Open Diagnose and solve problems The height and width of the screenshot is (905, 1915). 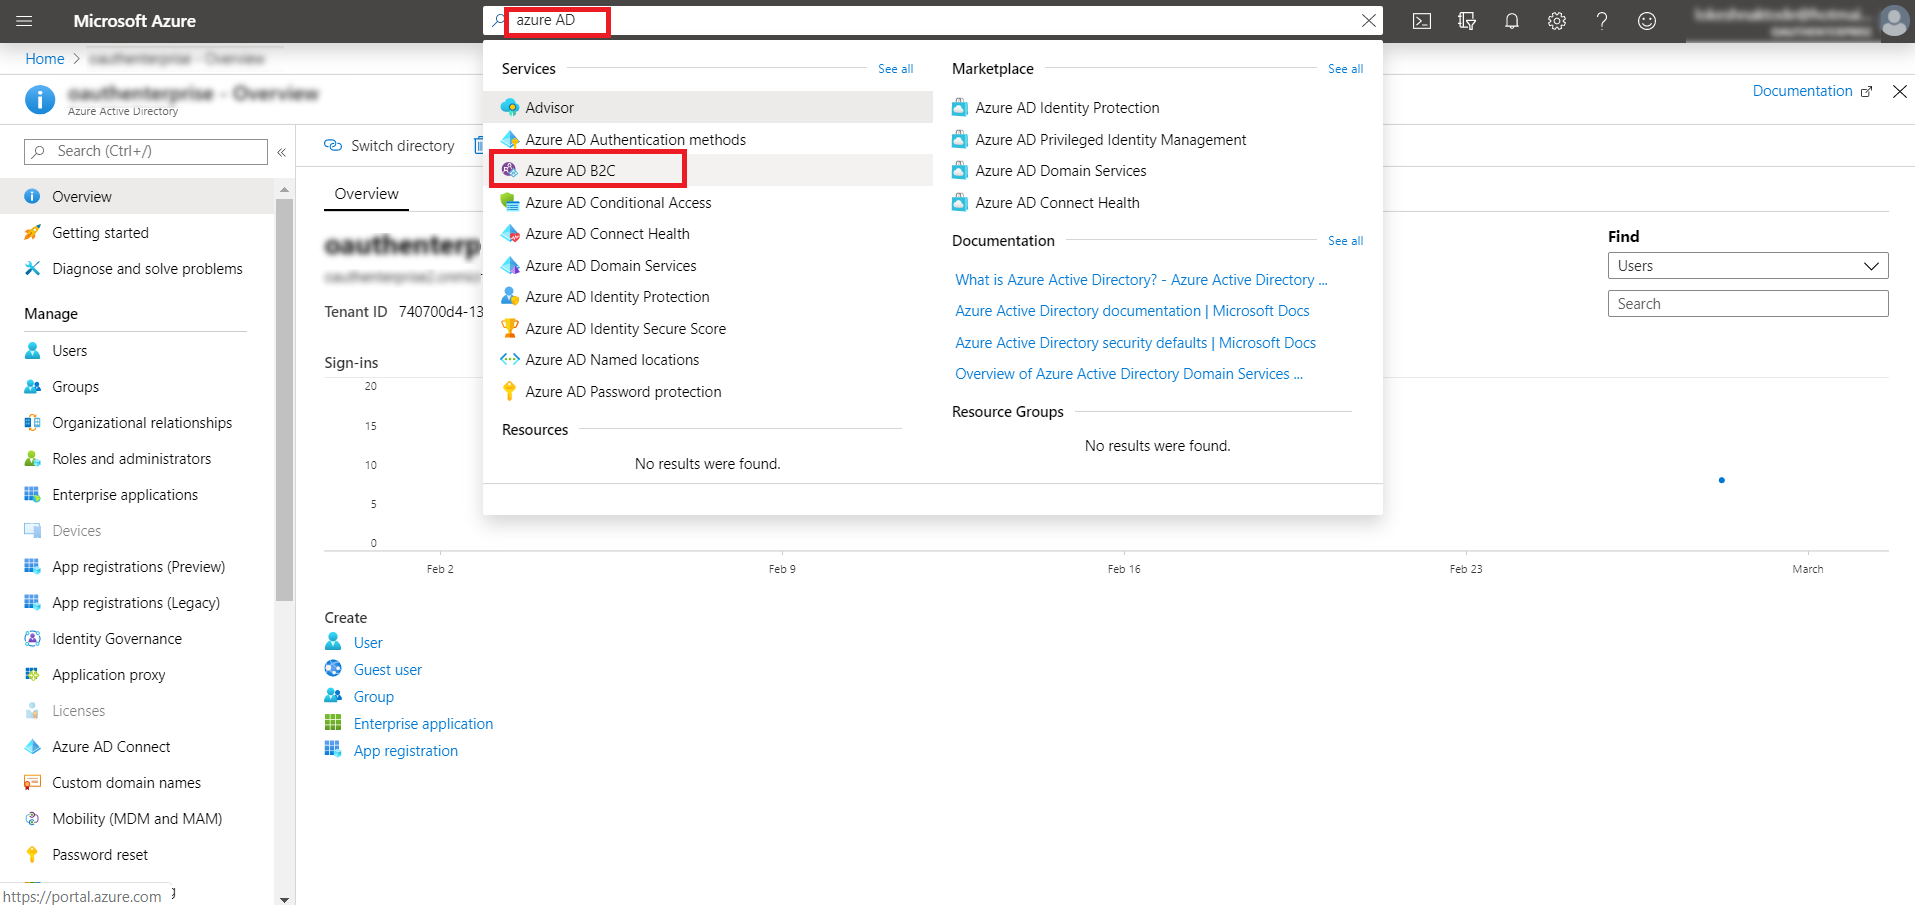(137, 268)
